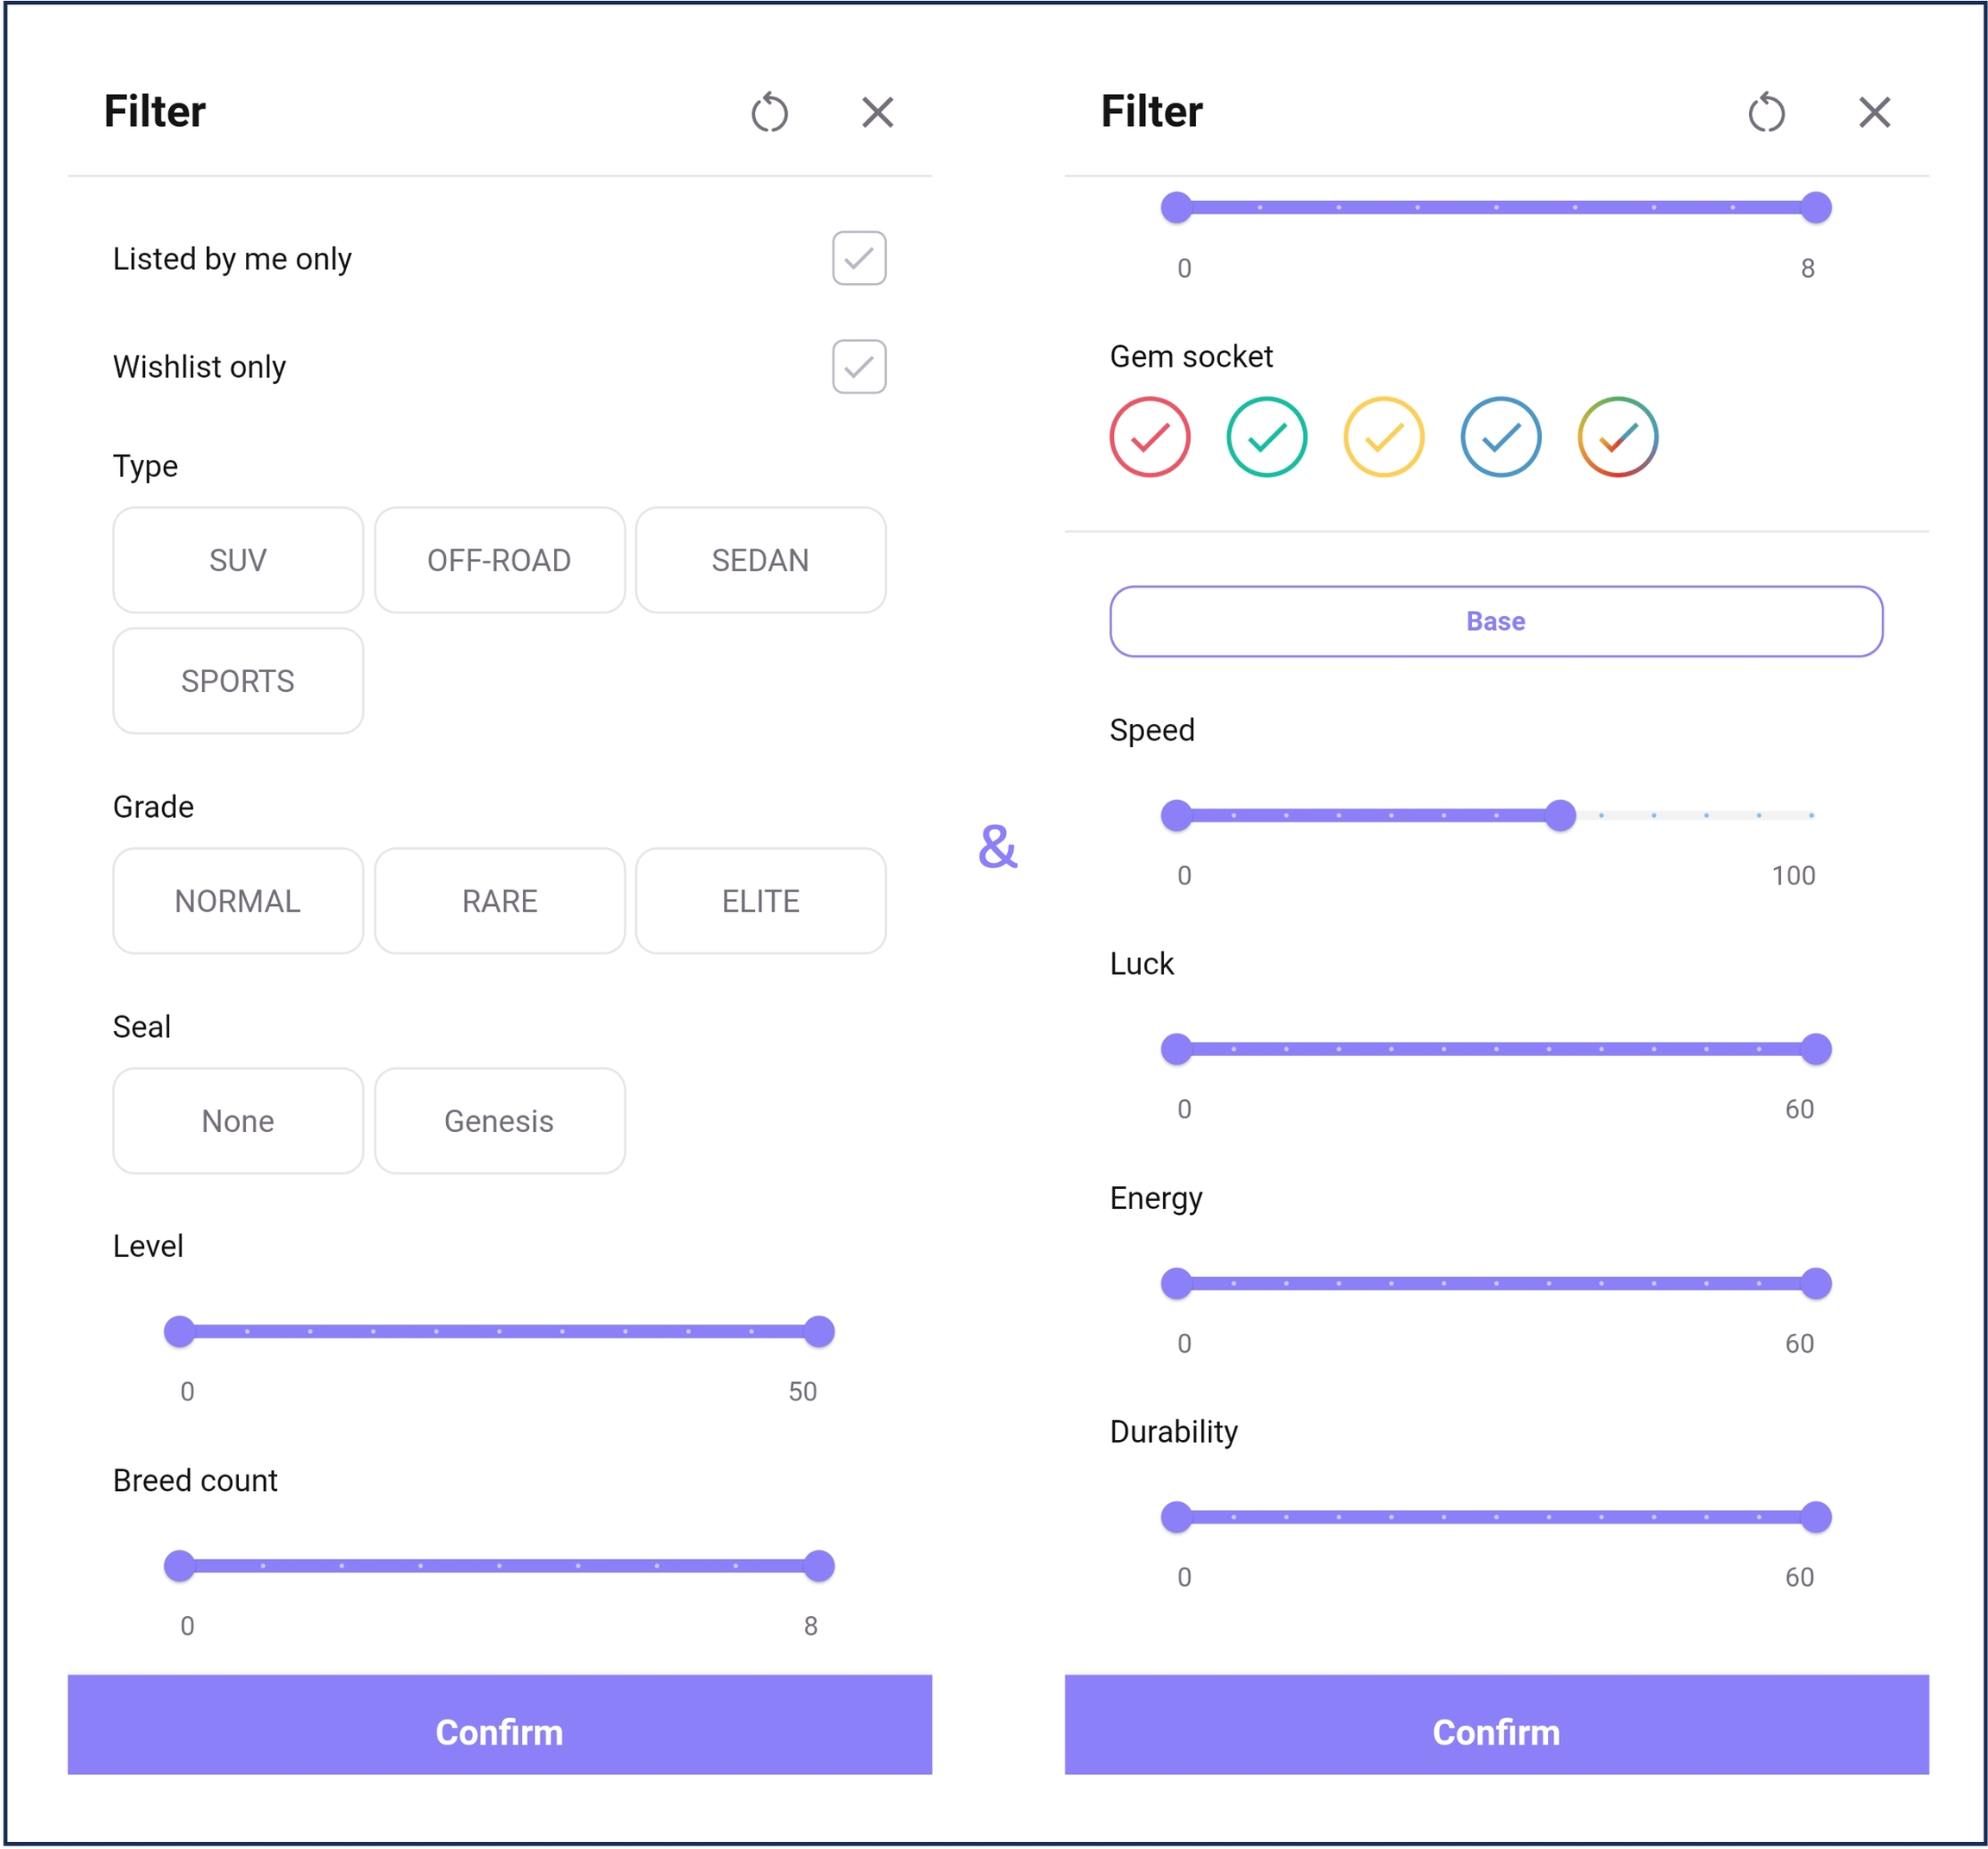This screenshot has height=1849, width=1988.
Task: Toggle the green gem socket circle
Action: 1266,437
